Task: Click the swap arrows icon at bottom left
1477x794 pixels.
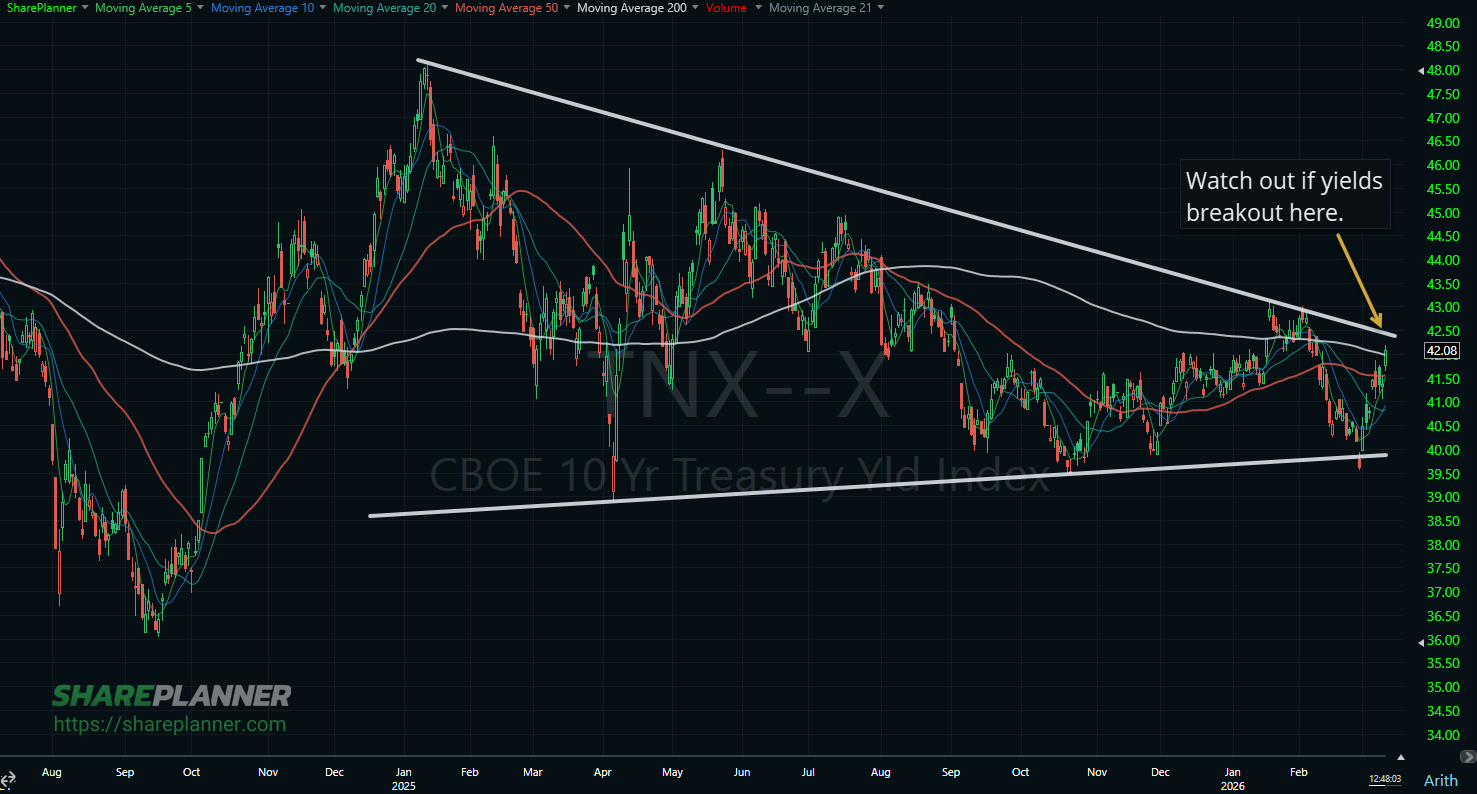Action: click(x=8, y=781)
